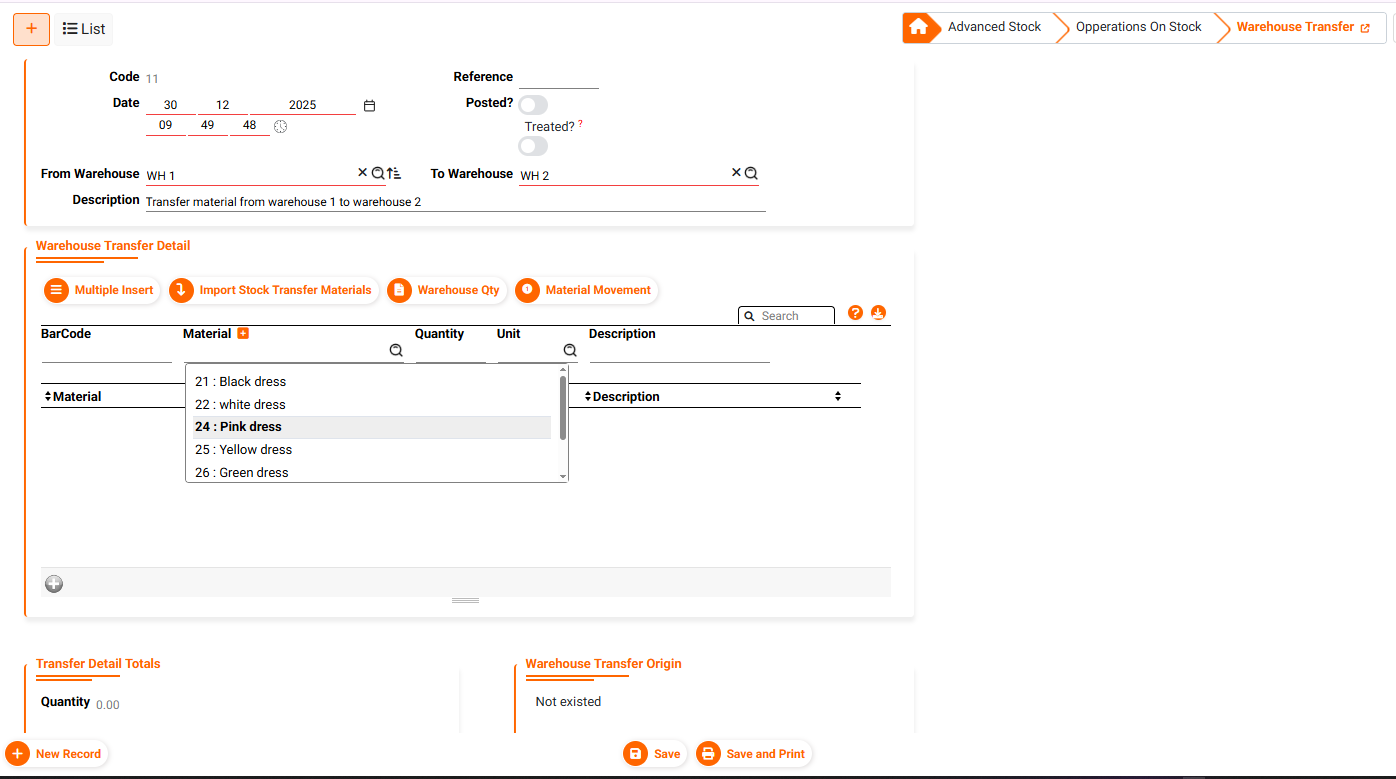1396x779 pixels.
Task: Click the home icon in breadcrumb
Action: click(x=920, y=27)
